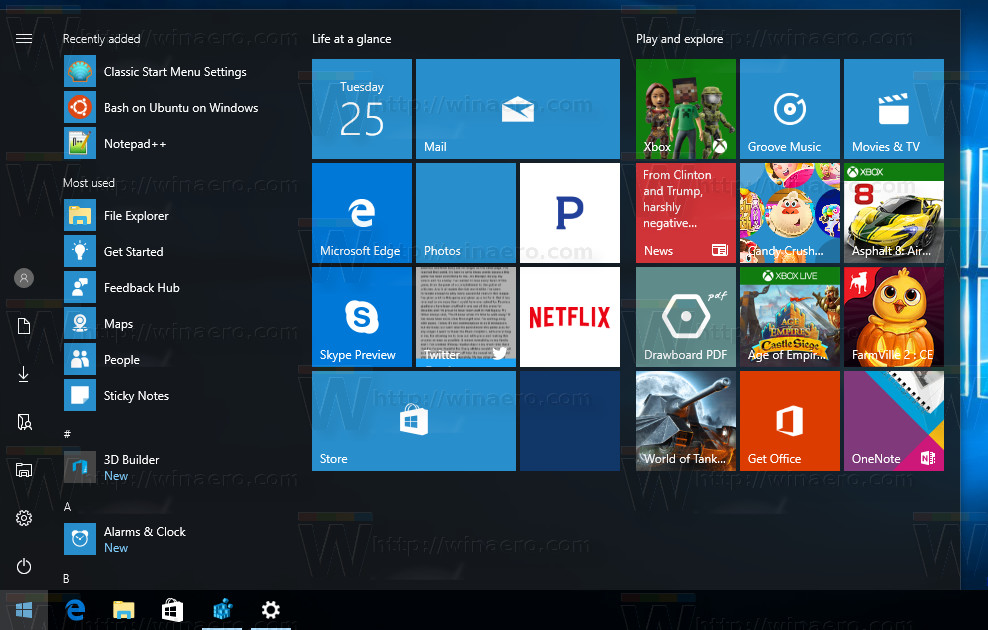Viewport: 988px width, 630px height.
Task: Launch the Netflix tile
Action: click(569, 316)
